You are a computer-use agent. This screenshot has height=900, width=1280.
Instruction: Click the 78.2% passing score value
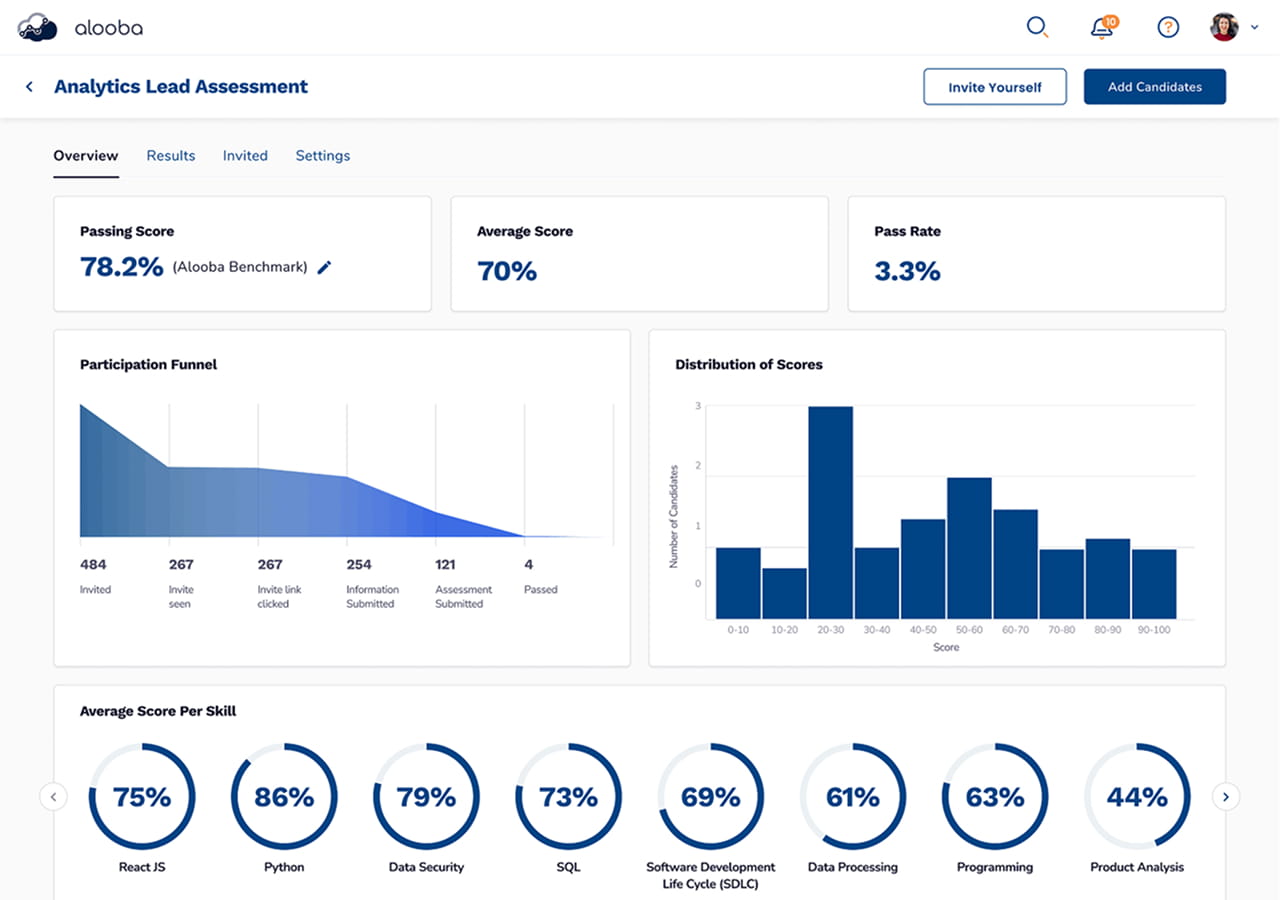point(122,267)
